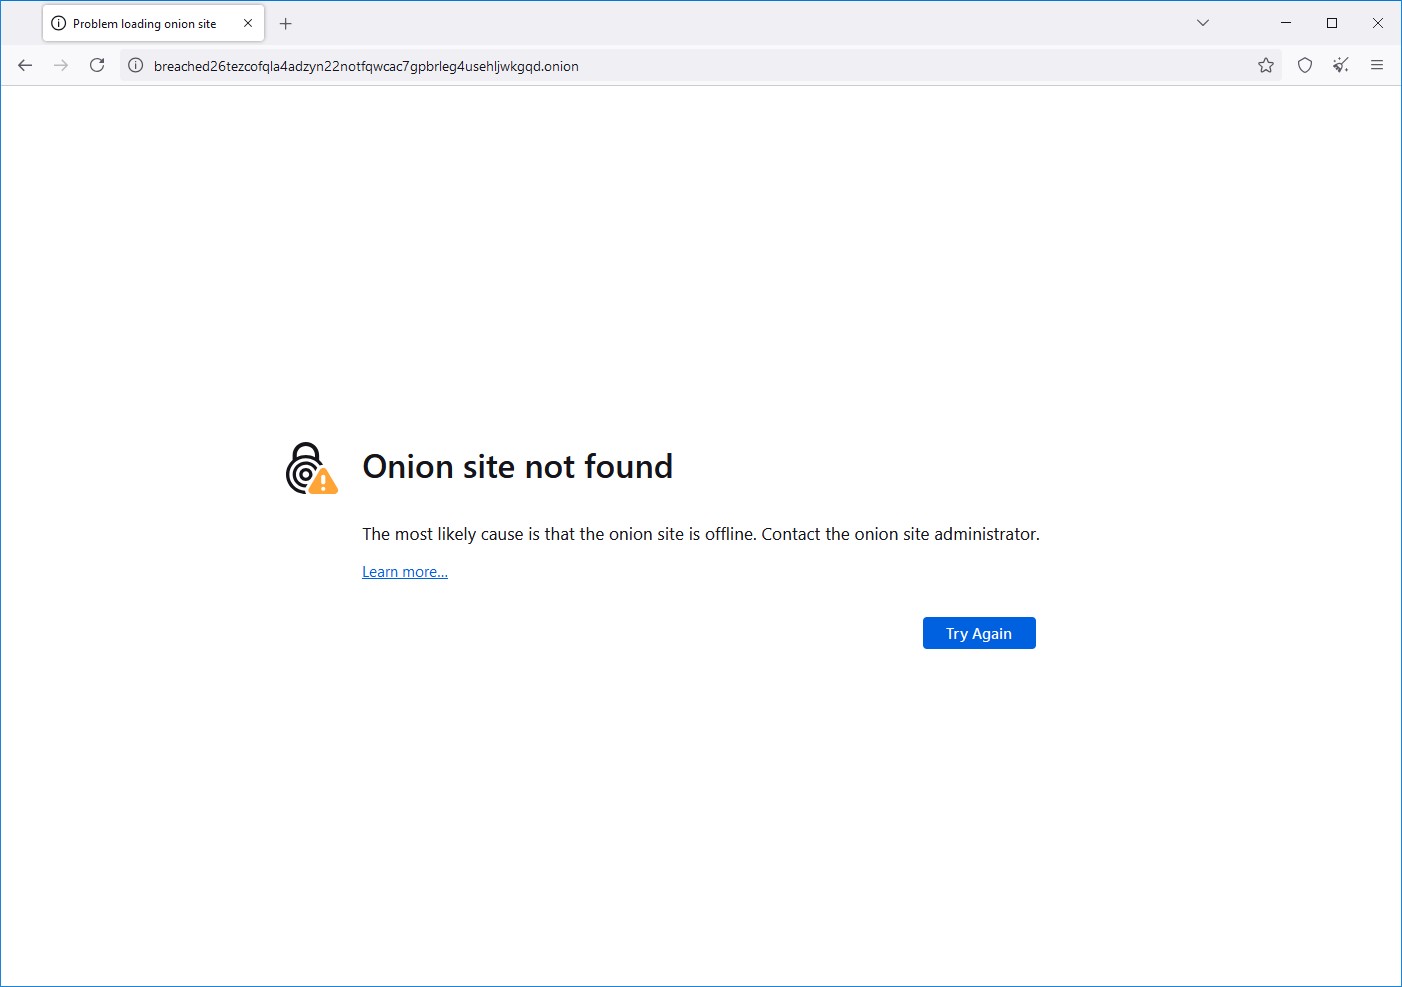
Task: Click the Try Again button
Action: click(x=979, y=633)
